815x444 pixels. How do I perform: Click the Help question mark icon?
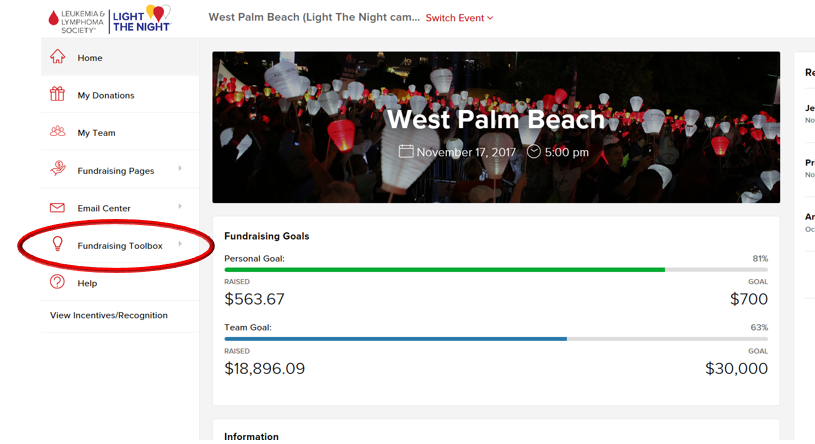tap(57, 282)
